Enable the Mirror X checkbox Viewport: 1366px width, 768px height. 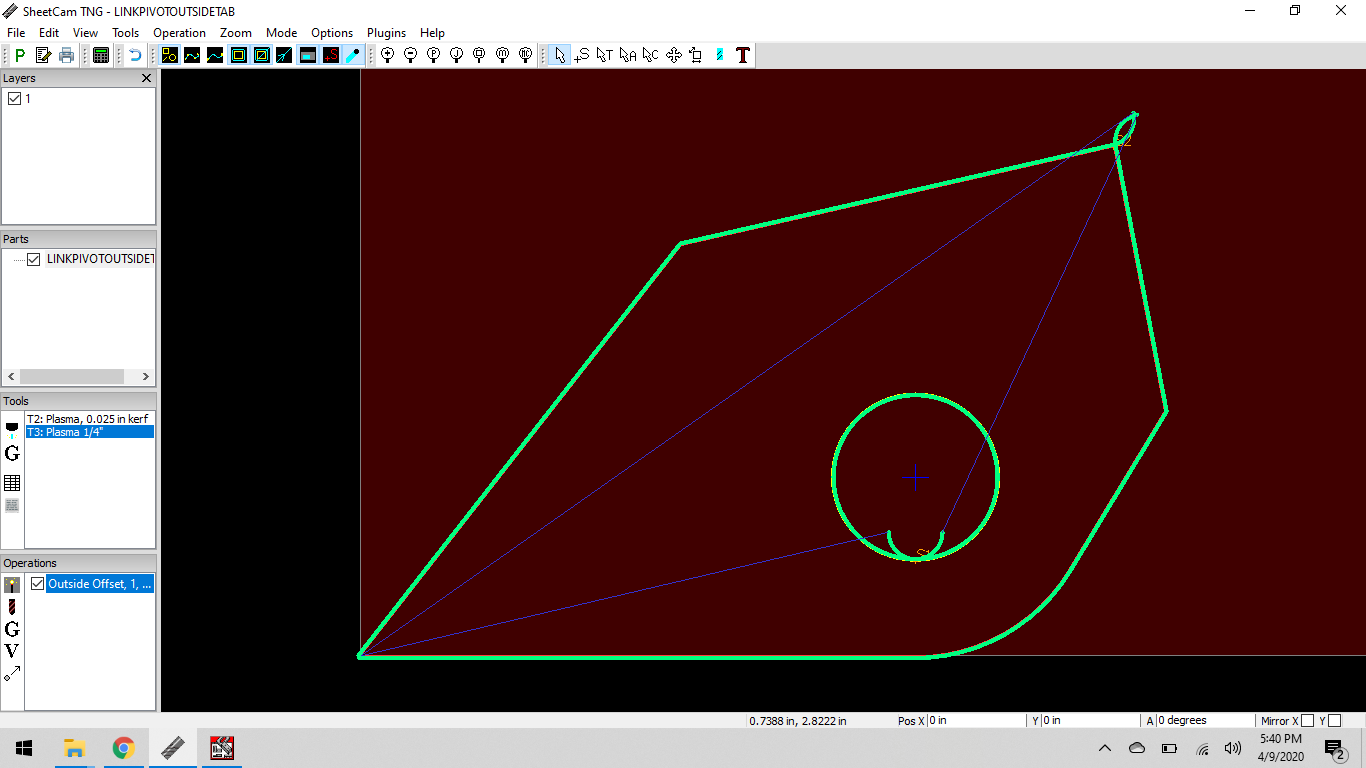click(1308, 720)
